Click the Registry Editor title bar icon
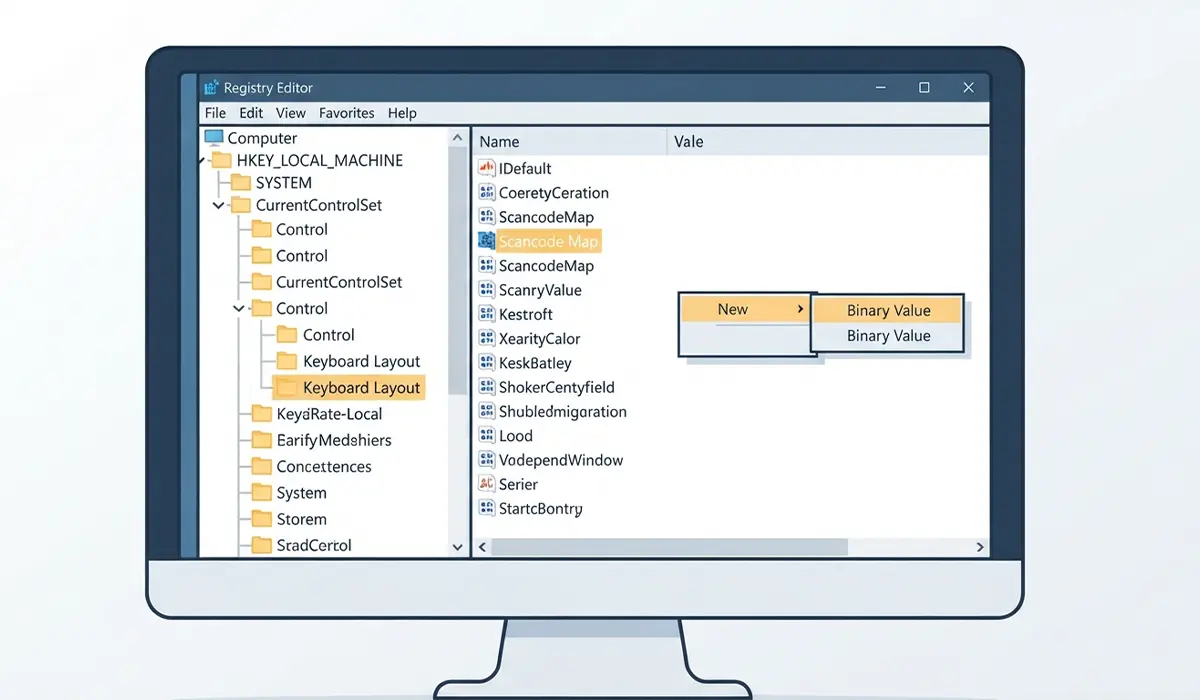This screenshot has height=700, width=1200. coord(210,88)
